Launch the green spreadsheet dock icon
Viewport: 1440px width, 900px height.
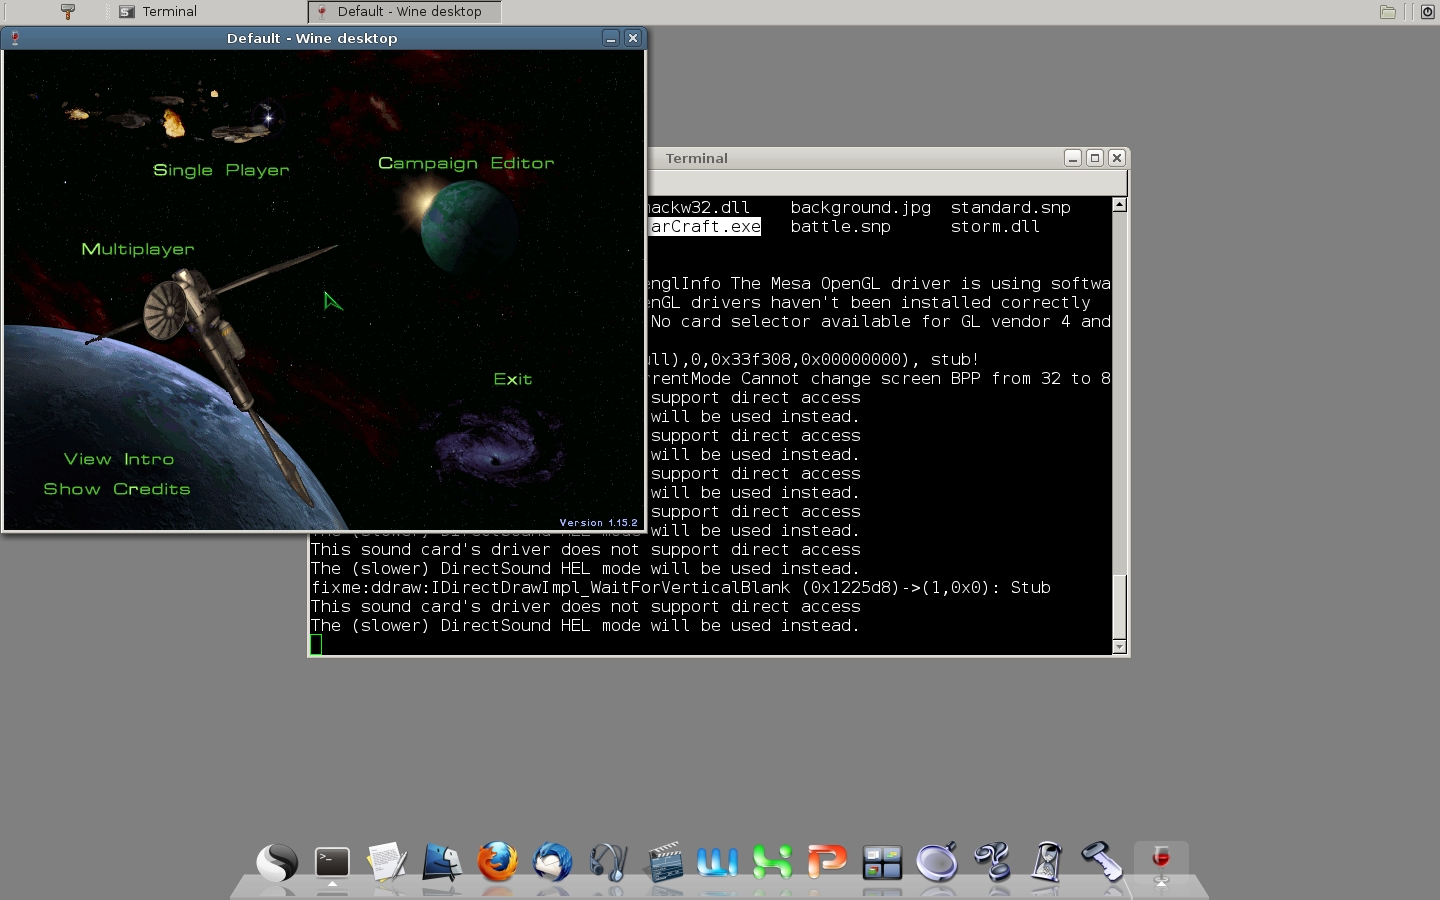[772, 862]
